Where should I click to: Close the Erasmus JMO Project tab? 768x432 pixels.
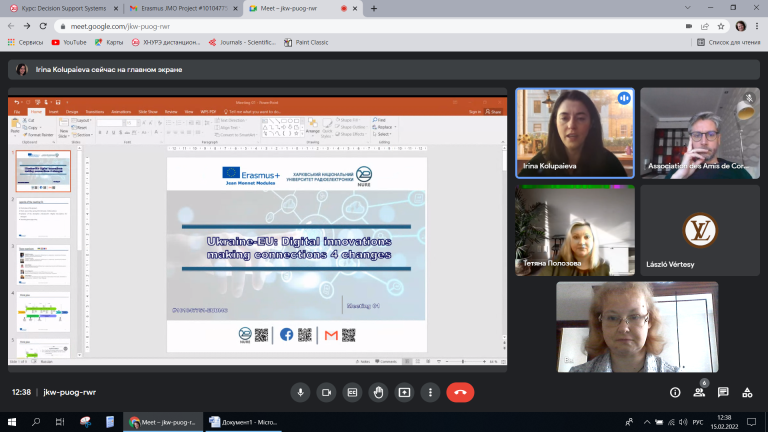tap(235, 8)
